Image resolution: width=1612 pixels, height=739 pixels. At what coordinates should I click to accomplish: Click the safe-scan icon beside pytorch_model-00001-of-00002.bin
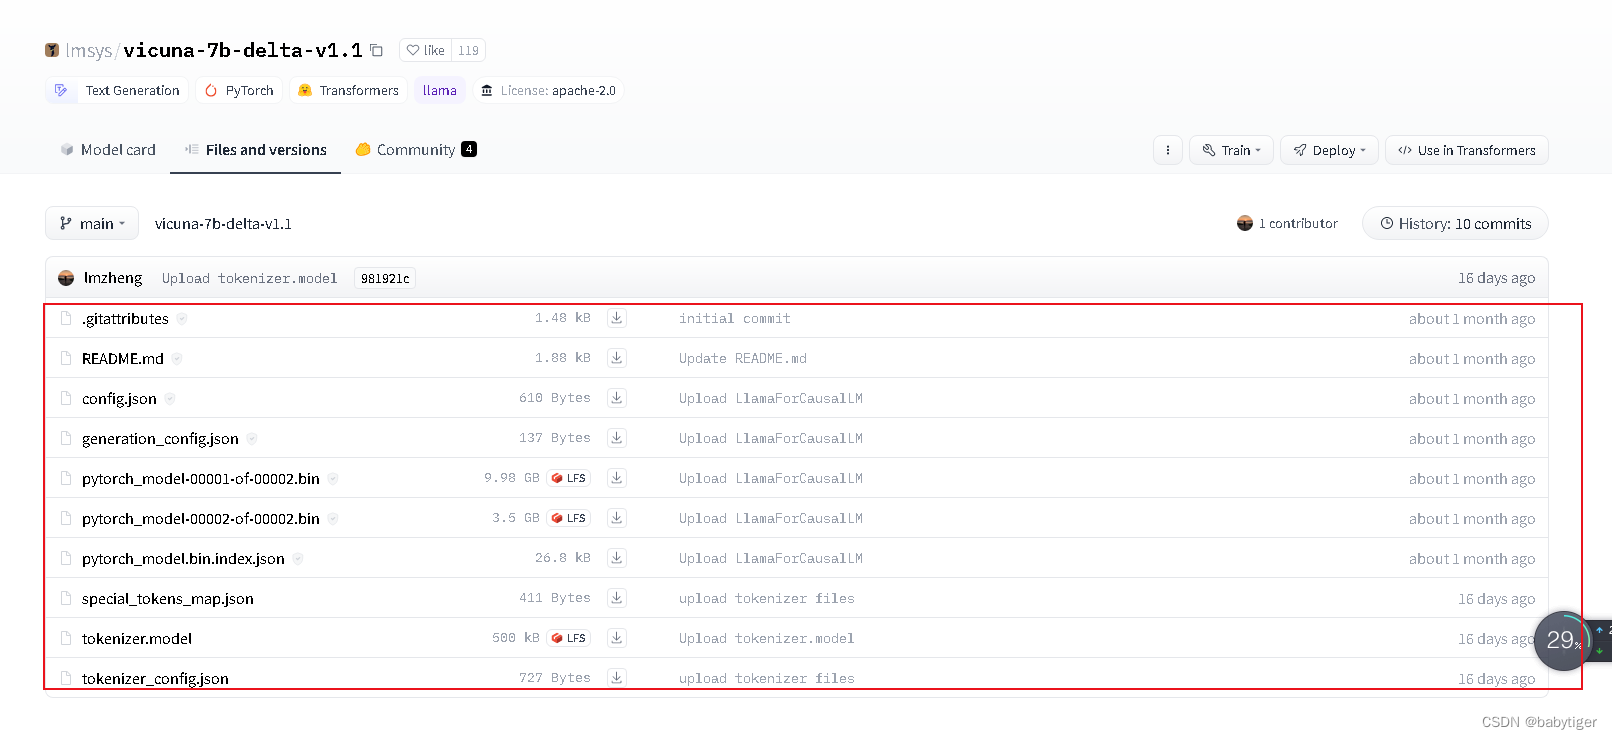coord(333,479)
